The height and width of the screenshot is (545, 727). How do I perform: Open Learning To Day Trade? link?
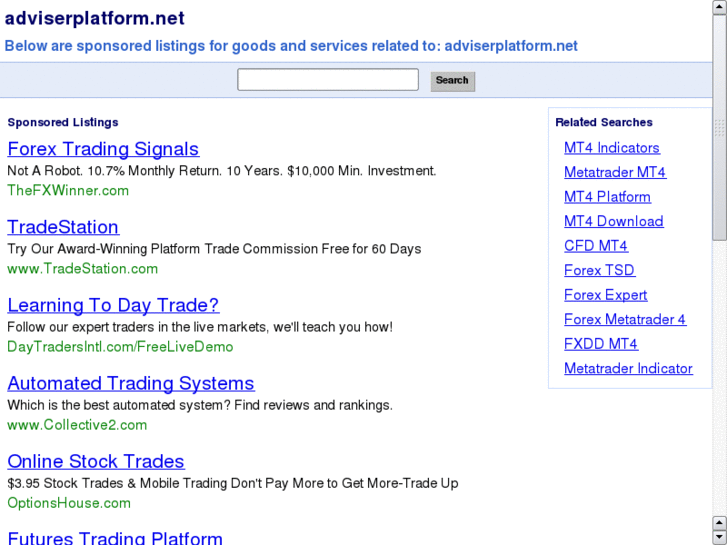point(113,305)
